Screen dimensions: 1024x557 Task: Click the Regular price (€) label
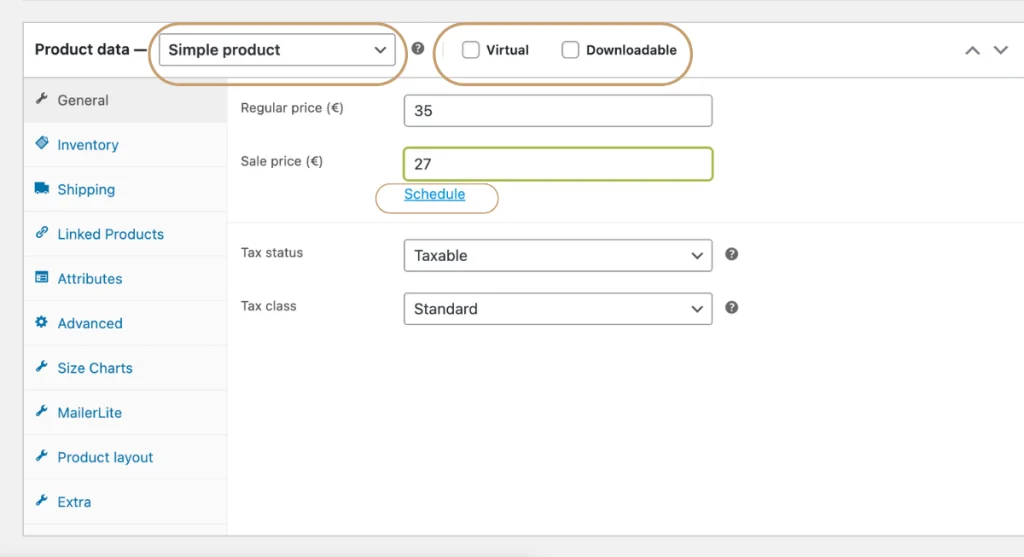[x=292, y=108]
